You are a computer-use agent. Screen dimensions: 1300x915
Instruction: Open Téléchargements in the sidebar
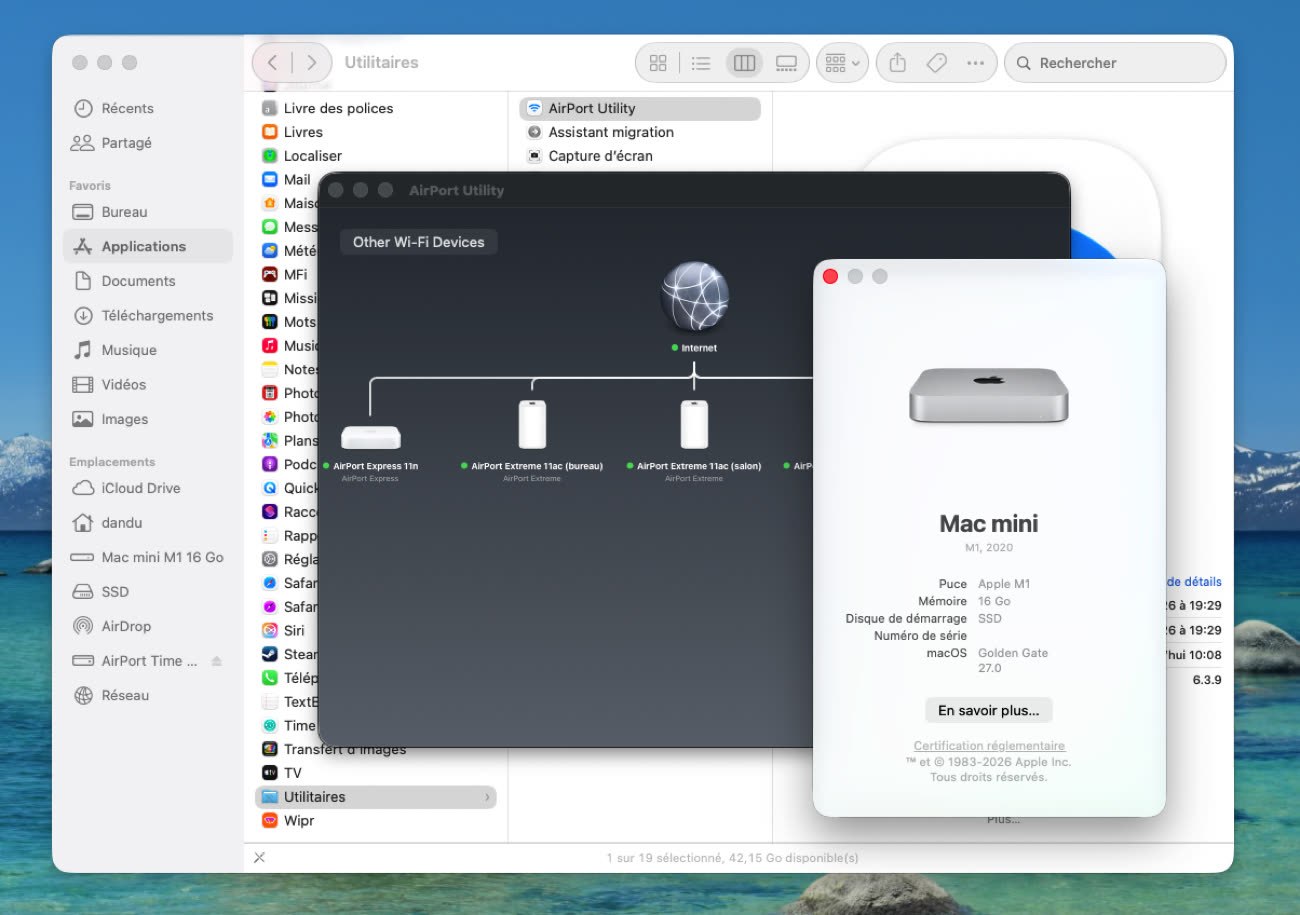coord(148,315)
